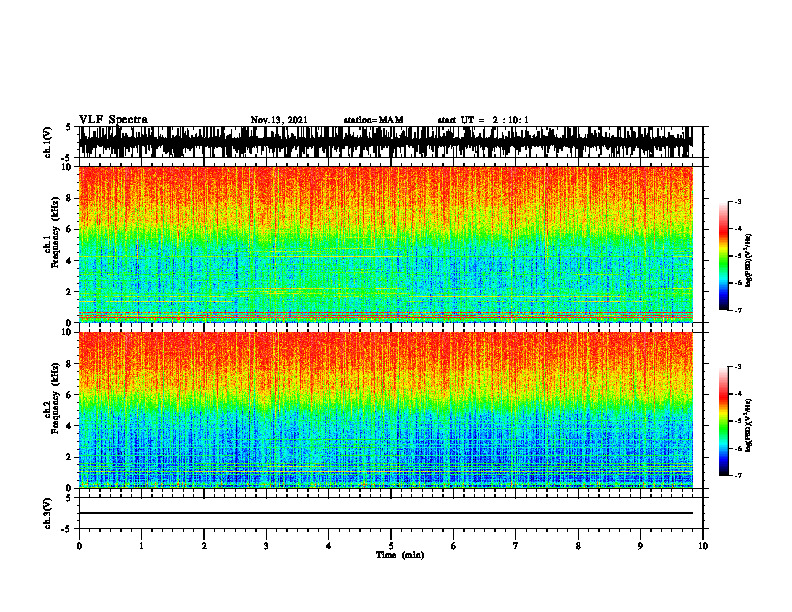Click the ch.1 color bar log(PSD) units label
The height and width of the screenshot is (612, 792).
point(748,261)
